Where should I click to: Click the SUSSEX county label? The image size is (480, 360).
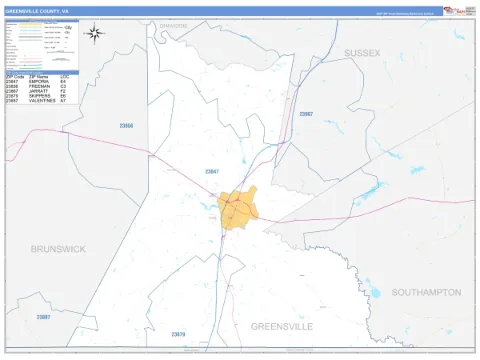click(362, 53)
